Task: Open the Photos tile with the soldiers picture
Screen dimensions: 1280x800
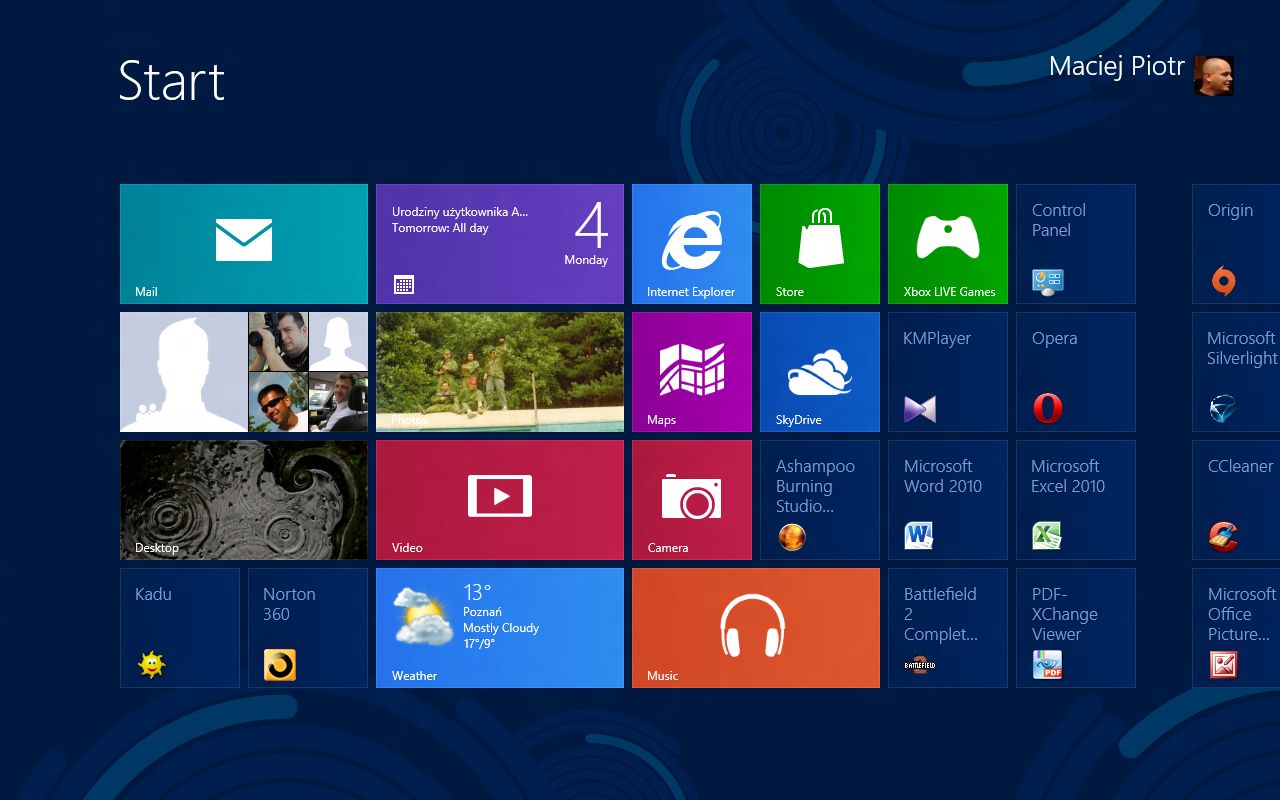Action: 500,372
